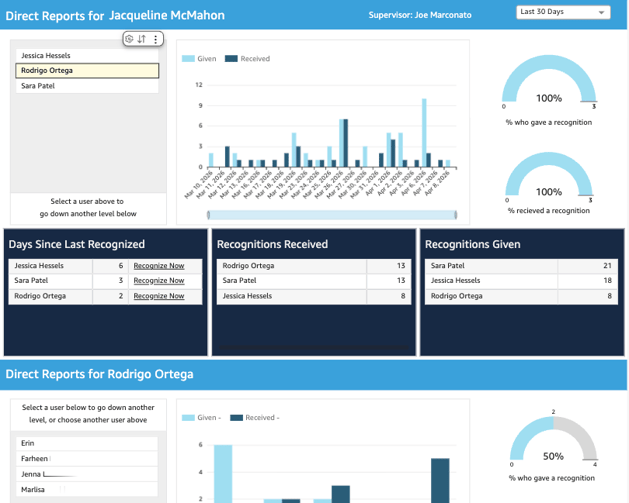The image size is (629, 503).
Task: Click the horizontal date range slider under chart
Action: click(x=331, y=215)
